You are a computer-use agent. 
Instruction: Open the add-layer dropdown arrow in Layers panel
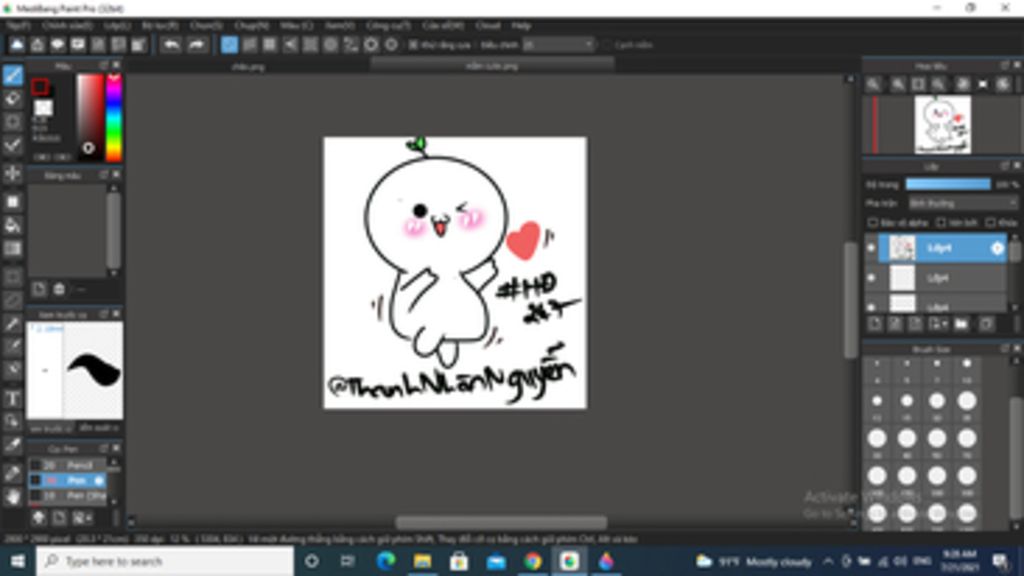pyautogui.click(x=938, y=324)
